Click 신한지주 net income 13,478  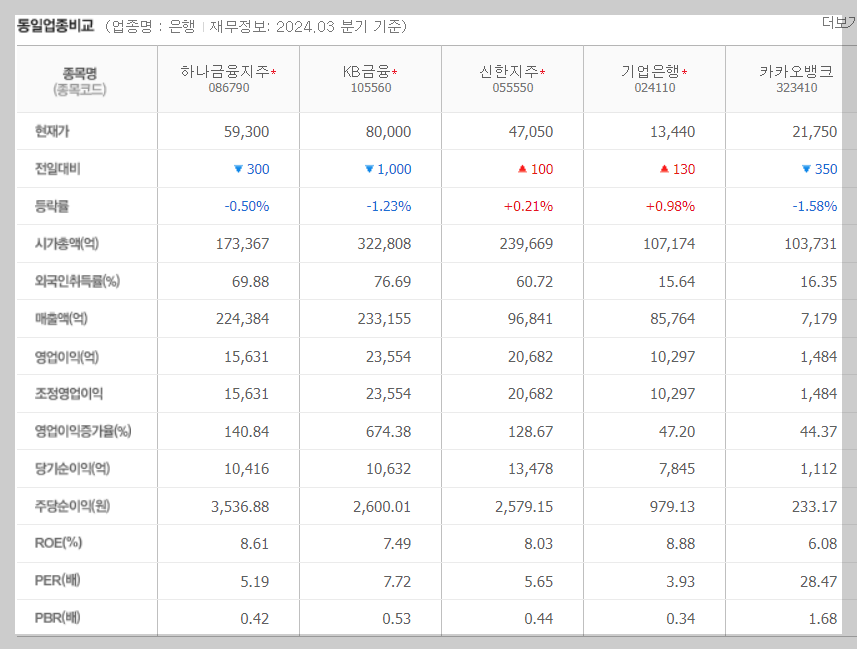click(x=531, y=469)
